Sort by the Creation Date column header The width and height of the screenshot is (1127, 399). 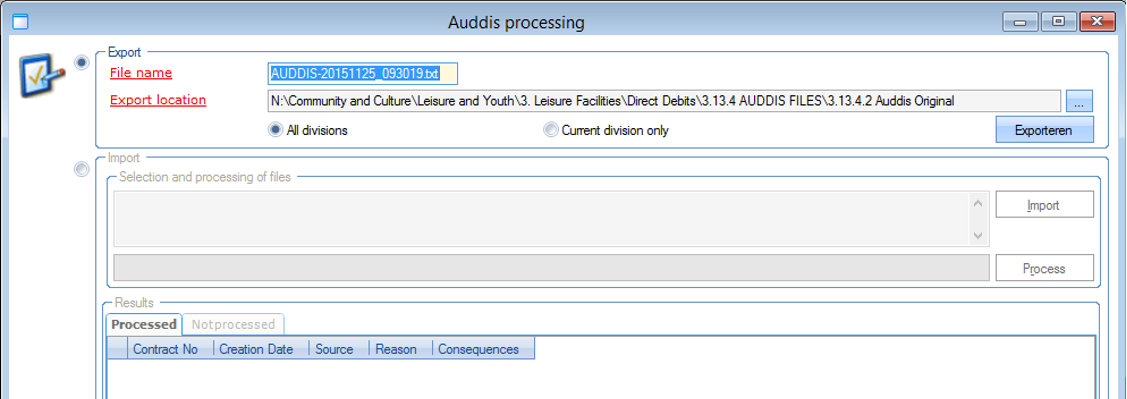[262, 349]
